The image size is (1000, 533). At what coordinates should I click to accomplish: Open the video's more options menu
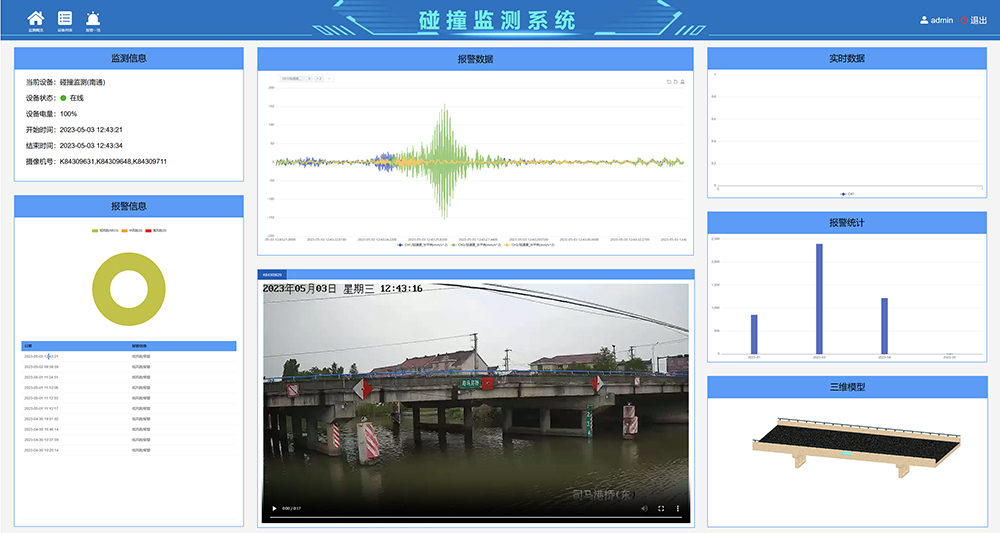(x=678, y=509)
